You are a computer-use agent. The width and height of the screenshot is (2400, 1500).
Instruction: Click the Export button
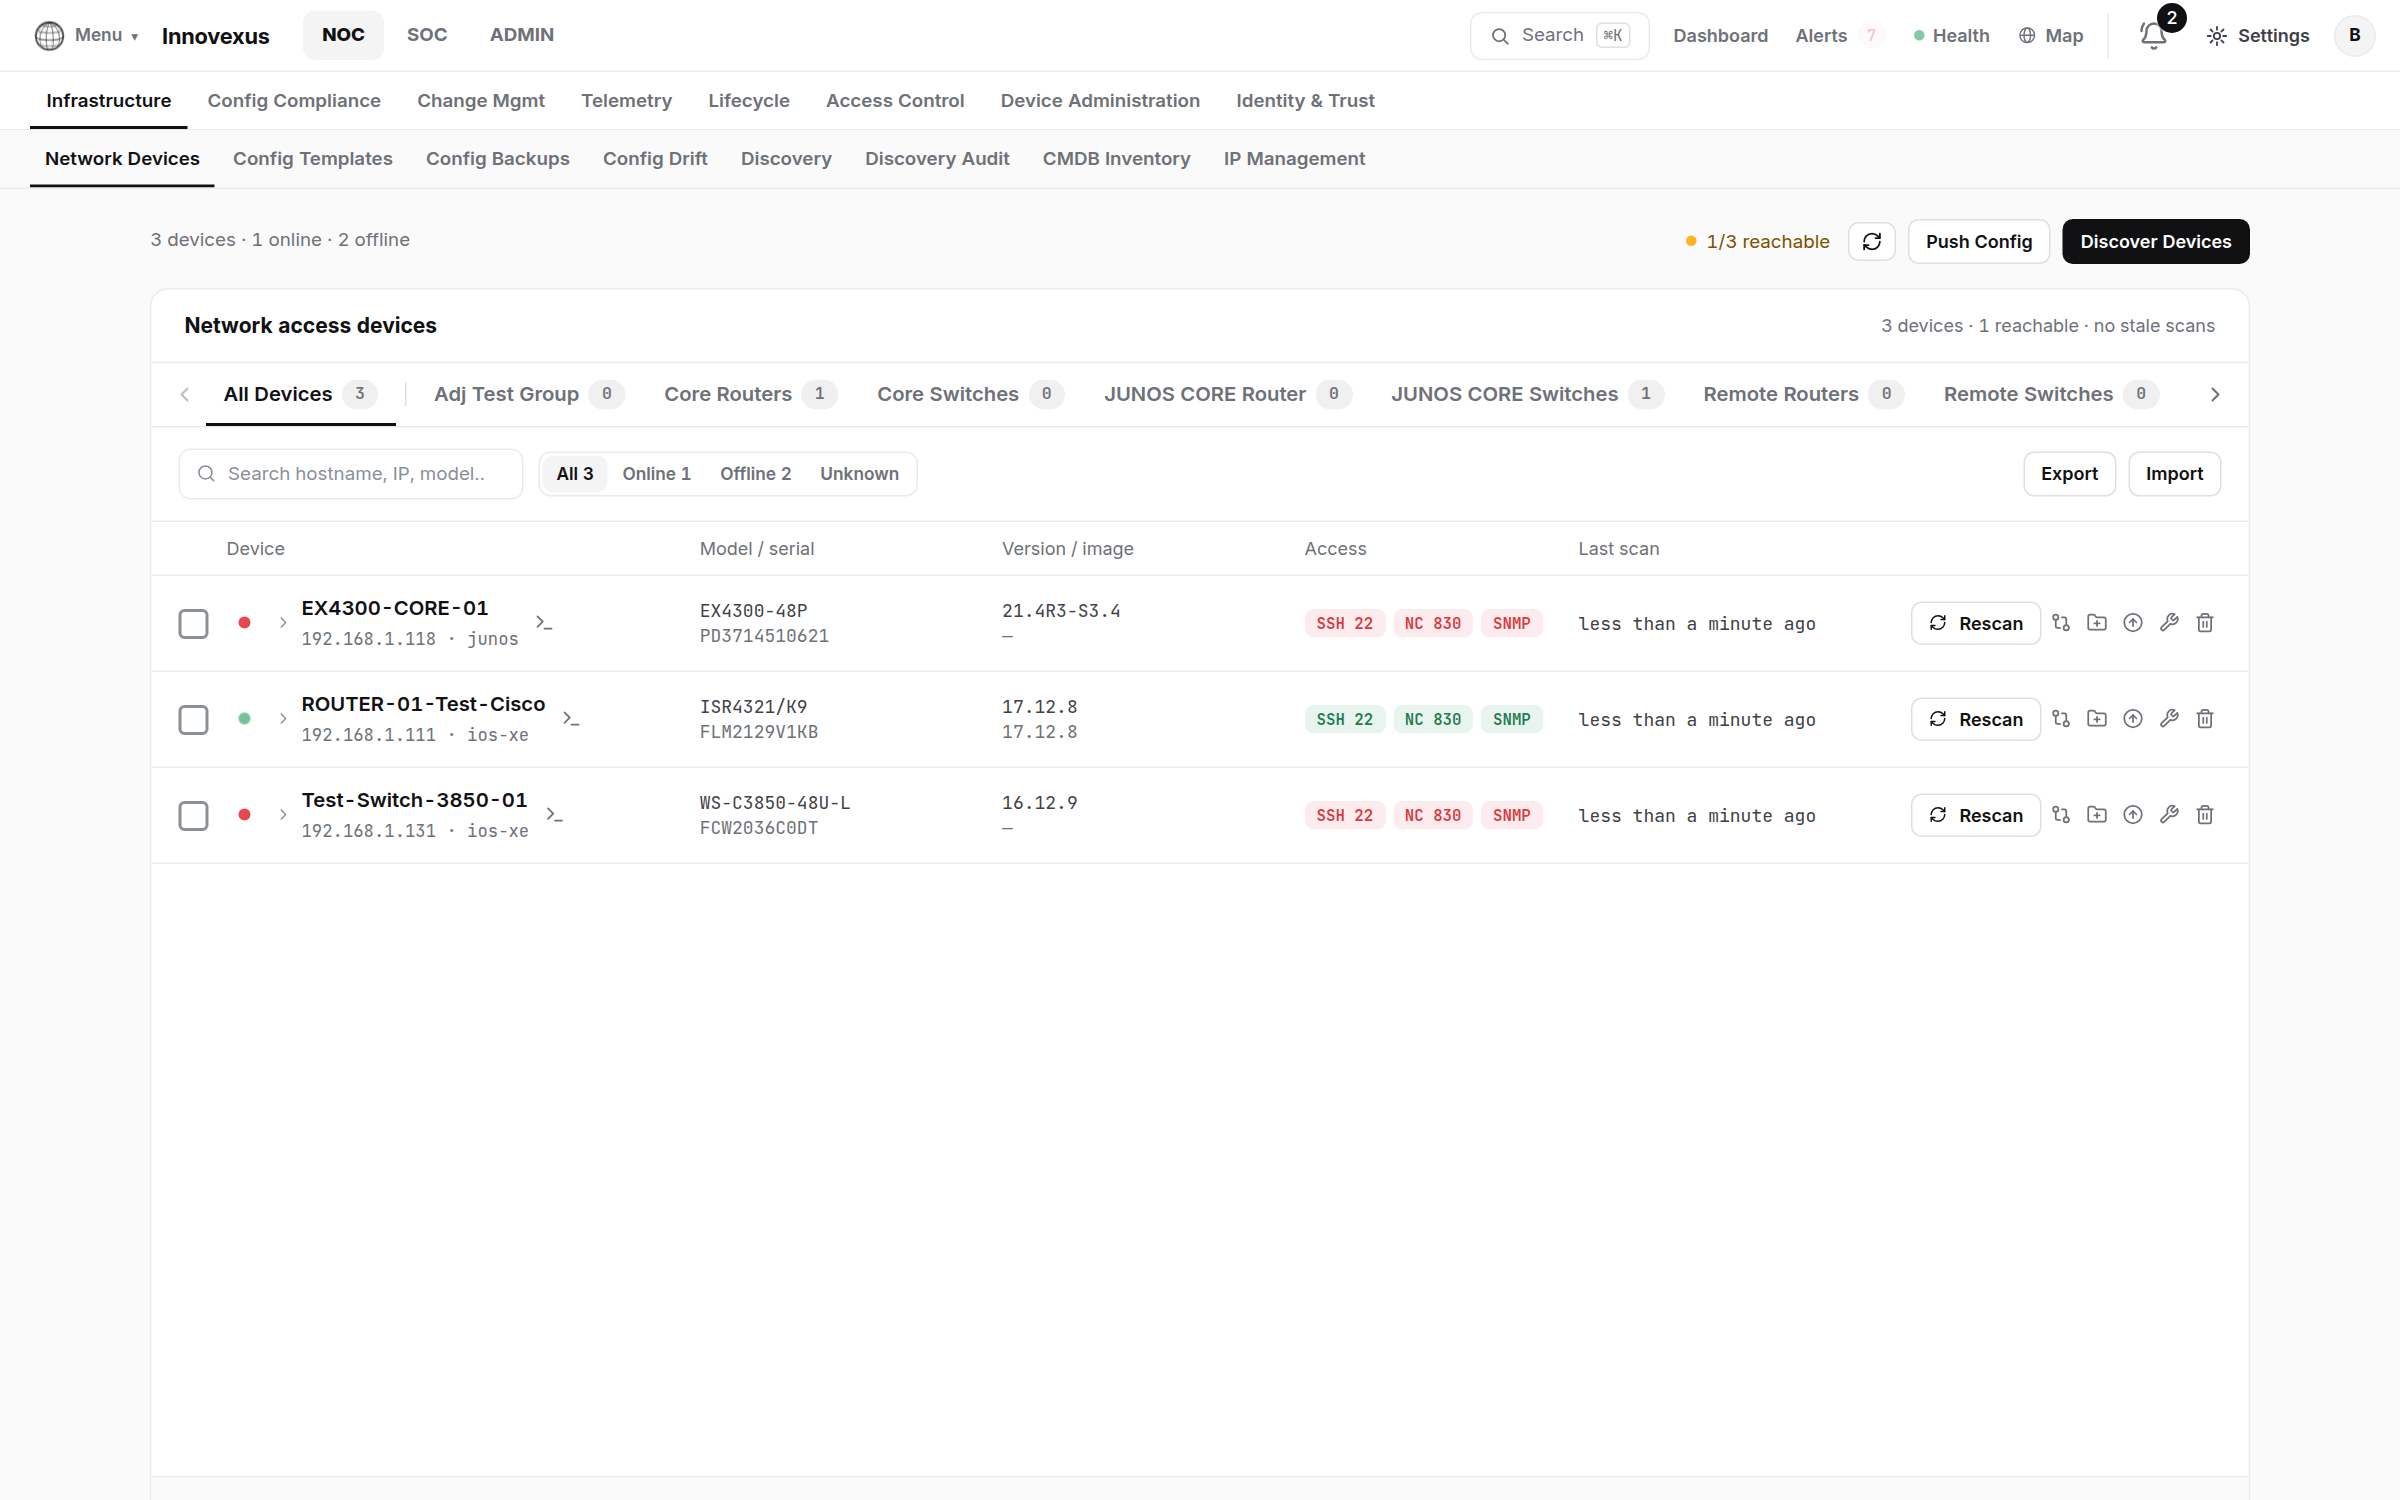(x=2069, y=473)
